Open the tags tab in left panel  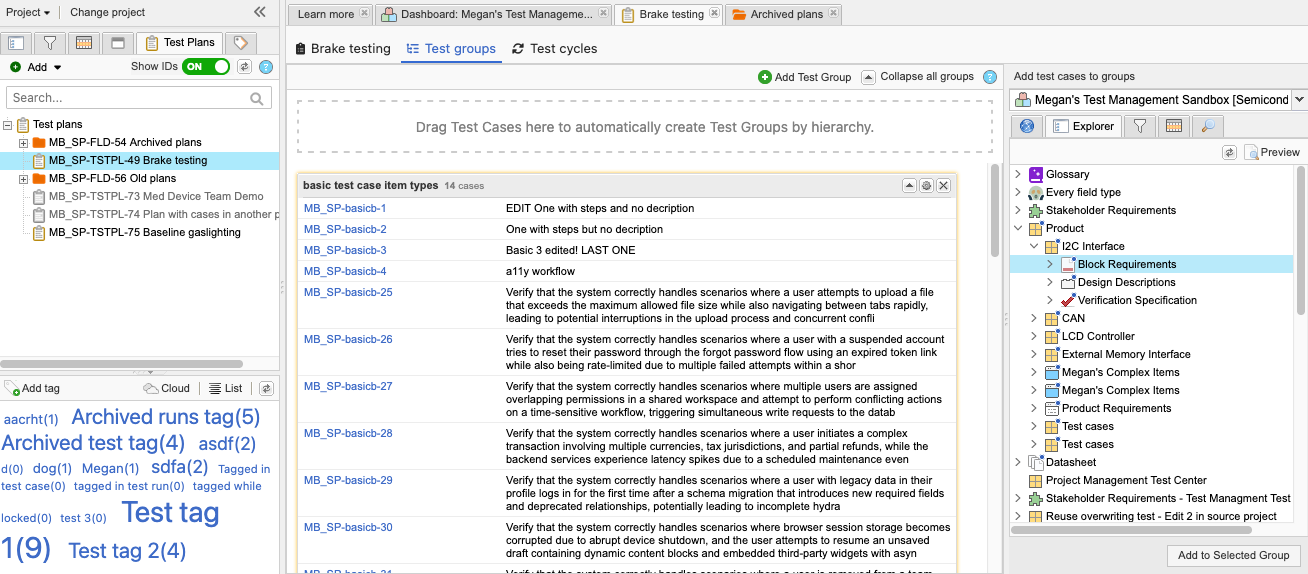(x=241, y=43)
